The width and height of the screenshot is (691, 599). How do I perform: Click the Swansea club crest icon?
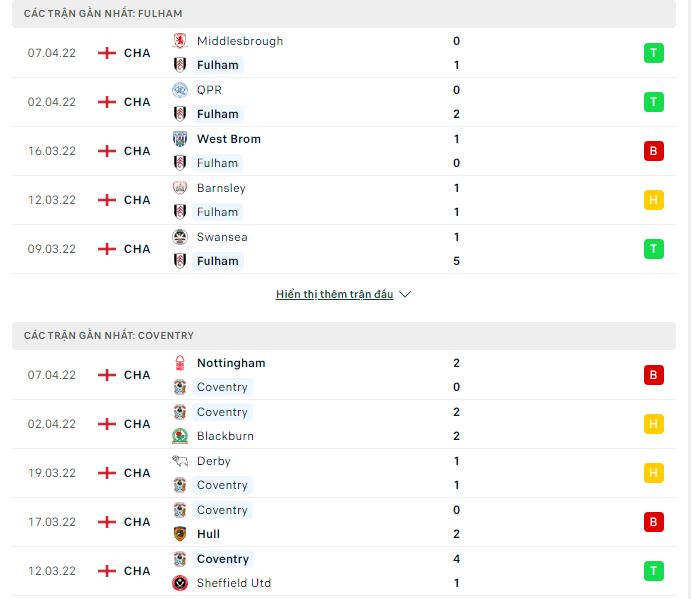point(180,237)
